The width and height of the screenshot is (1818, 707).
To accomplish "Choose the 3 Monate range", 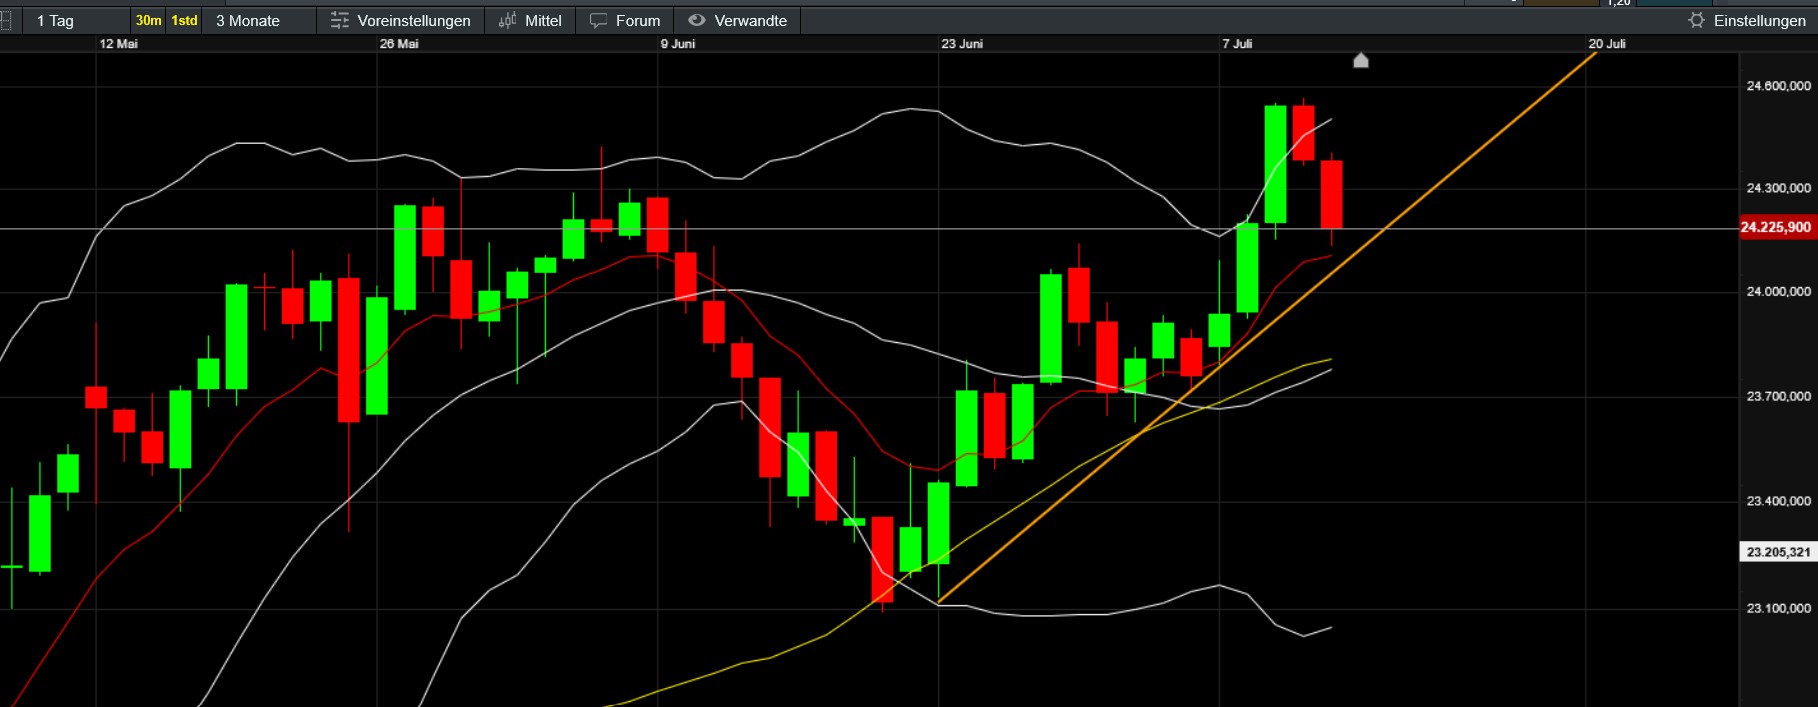I will coord(248,21).
